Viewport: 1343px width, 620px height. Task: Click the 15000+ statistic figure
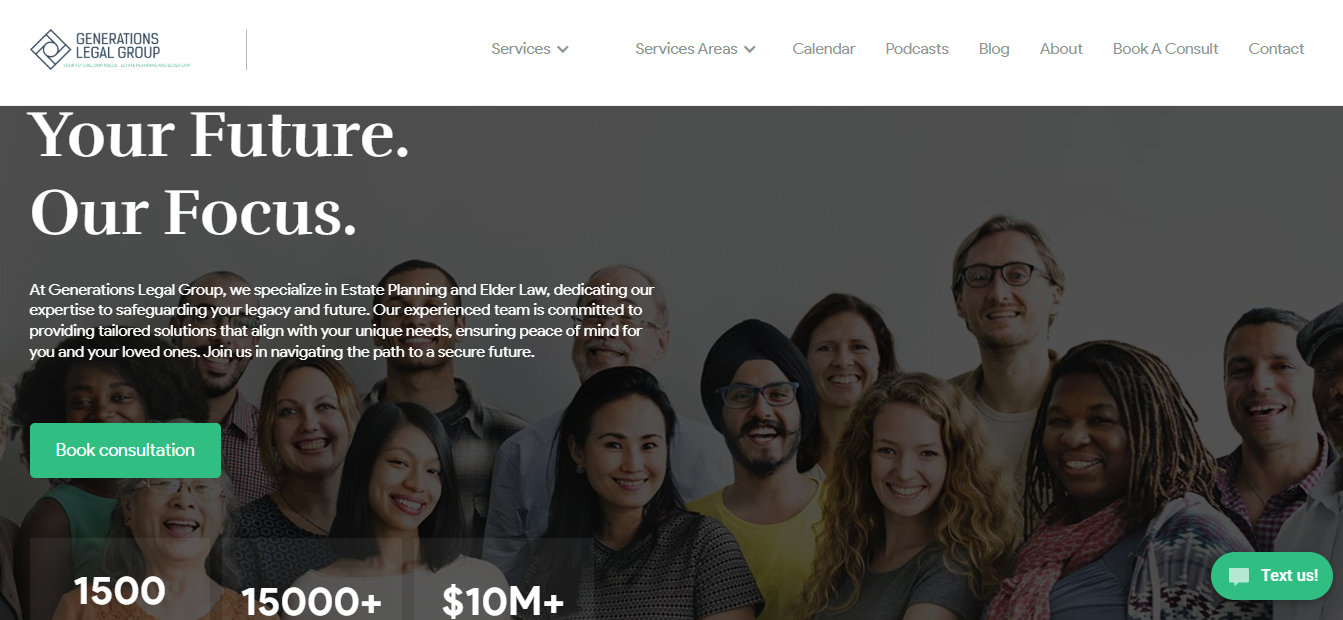click(311, 601)
